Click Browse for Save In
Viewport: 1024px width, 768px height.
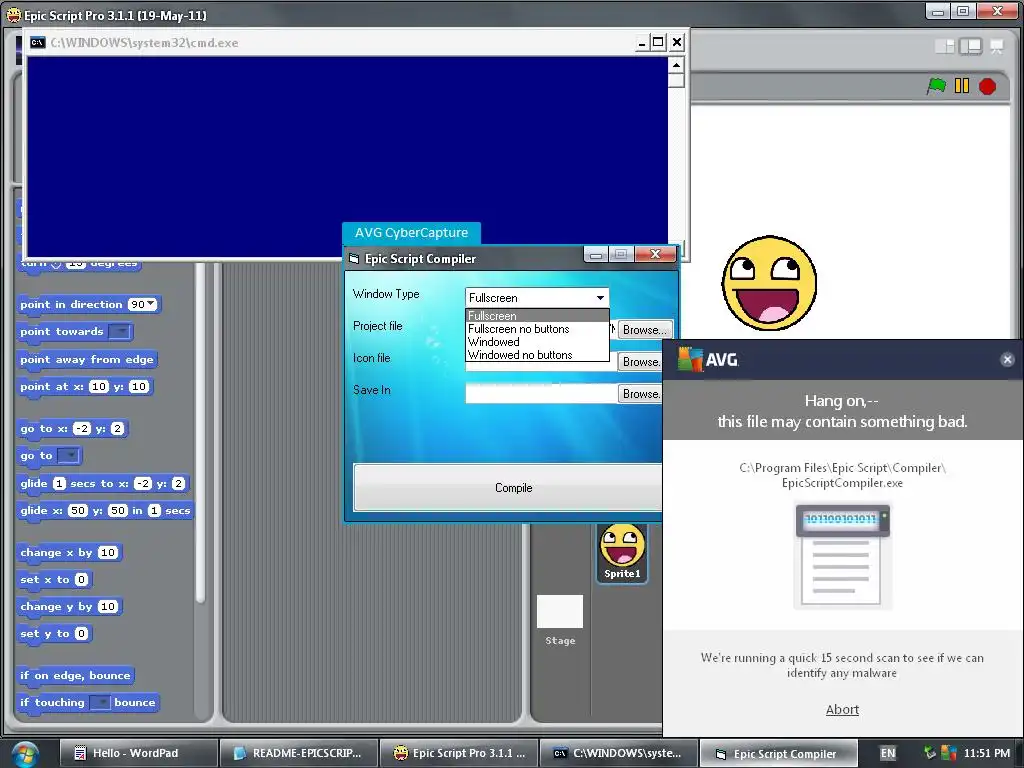[x=640, y=394]
